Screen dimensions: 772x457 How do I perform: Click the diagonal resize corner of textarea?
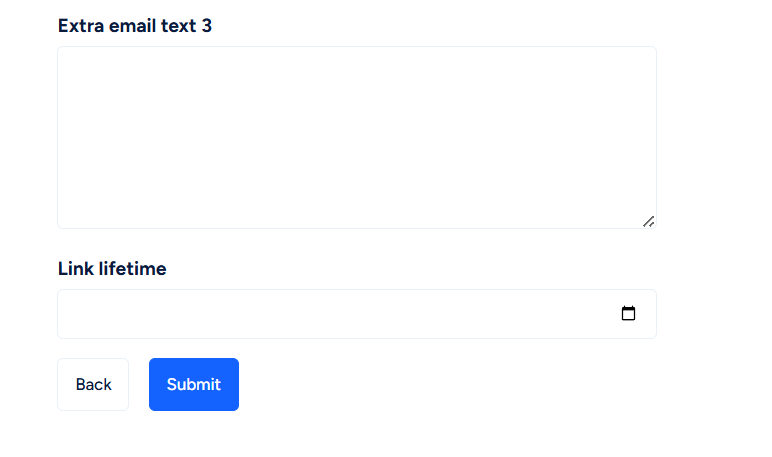tap(648, 222)
